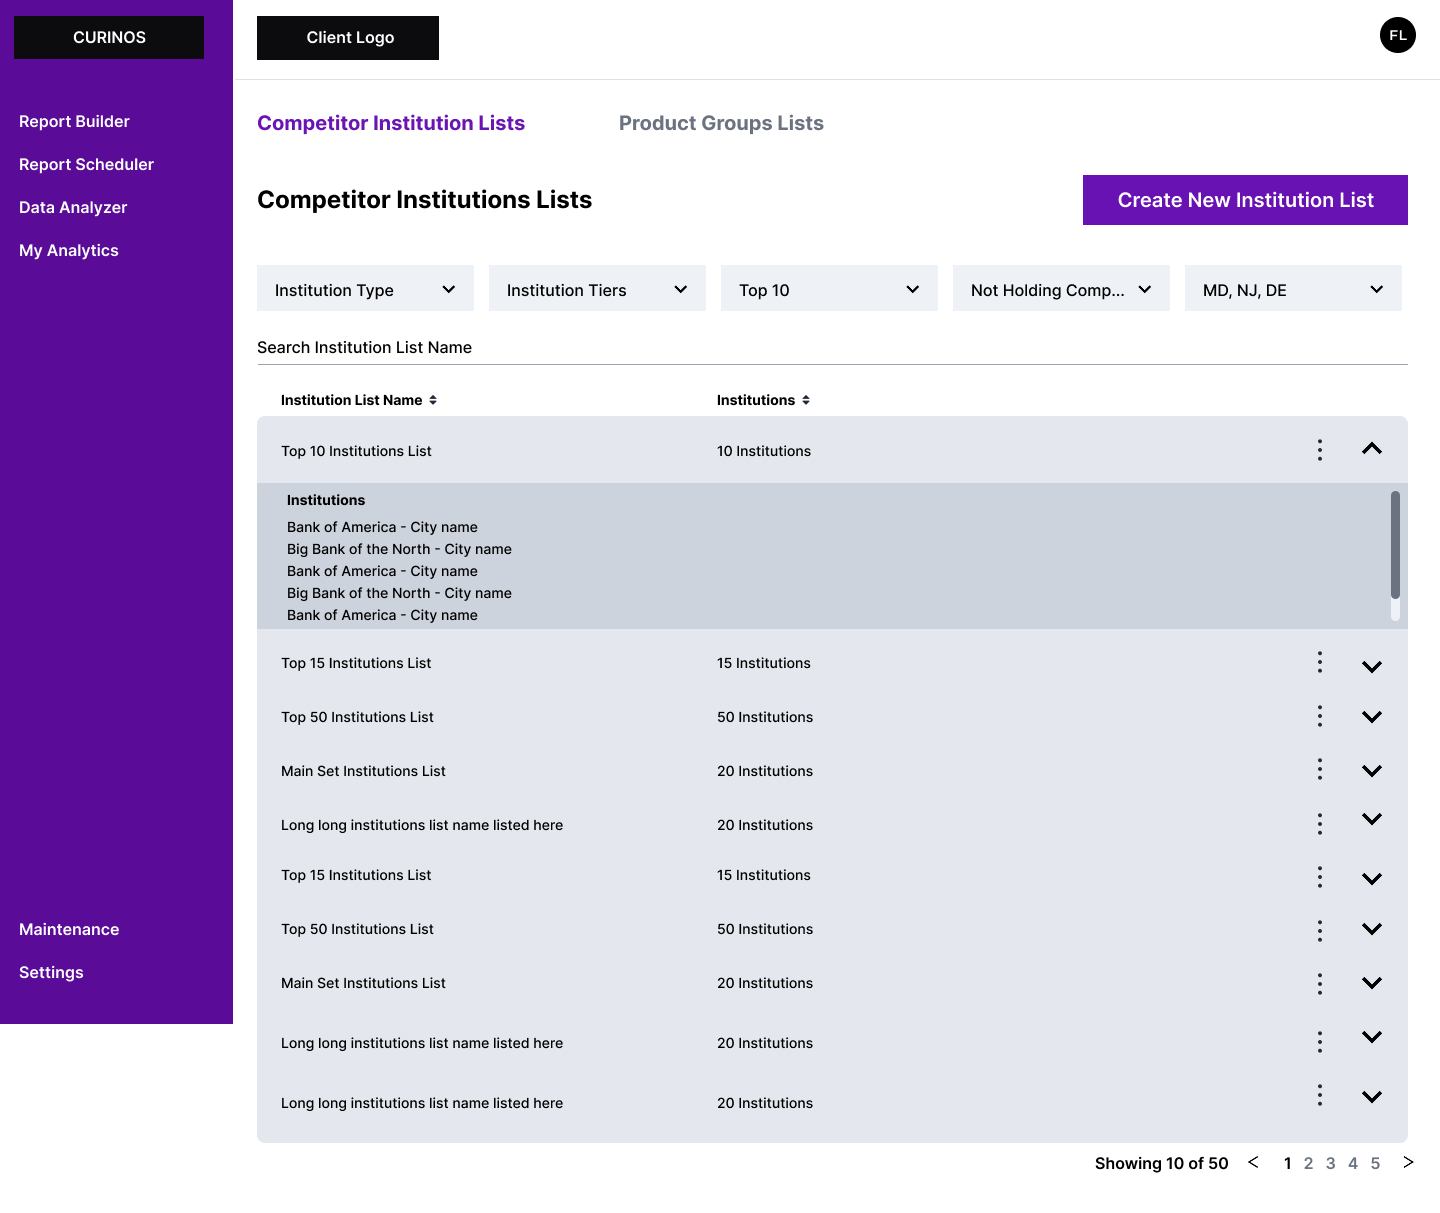Image resolution: width=1440 pixels, height=1213 pixels.
Task: Open the Top 10 filter dropdown
Action: [829, 289]
